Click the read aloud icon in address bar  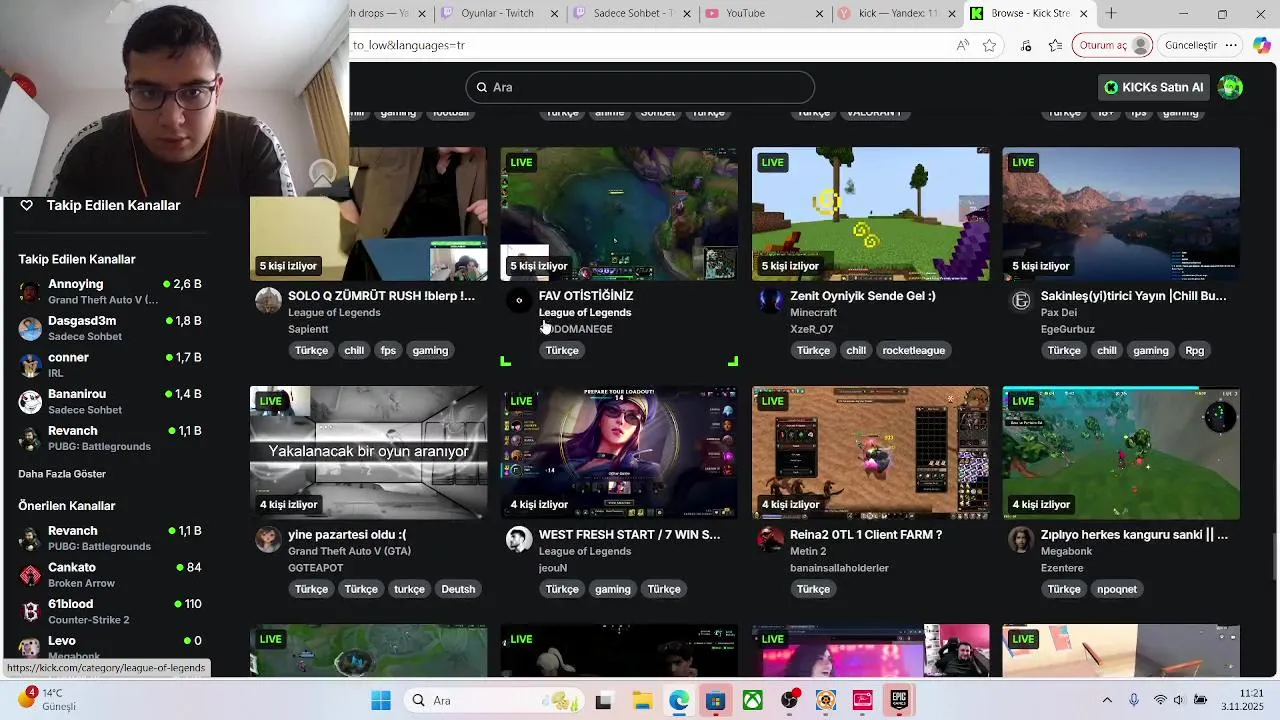click(x=962, y=45)
